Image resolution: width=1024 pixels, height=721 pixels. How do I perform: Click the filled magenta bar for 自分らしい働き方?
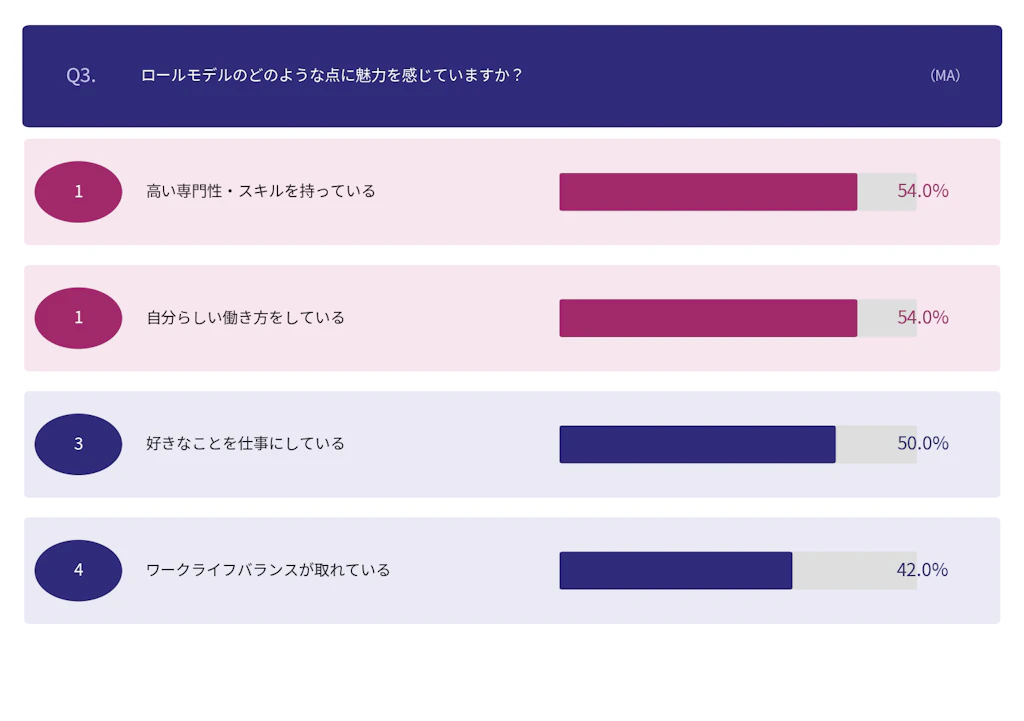707,318
